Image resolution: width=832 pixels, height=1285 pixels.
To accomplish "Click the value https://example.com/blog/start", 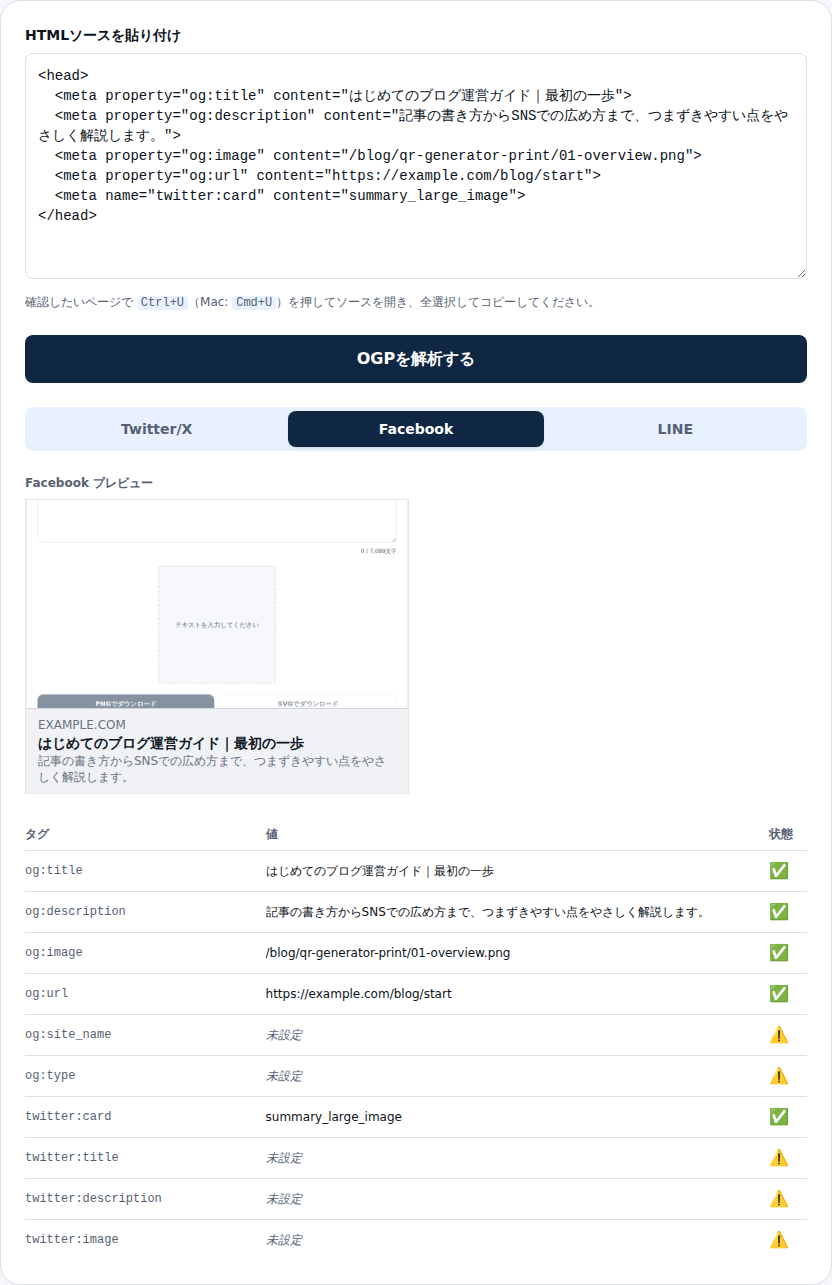I will 358,994.
